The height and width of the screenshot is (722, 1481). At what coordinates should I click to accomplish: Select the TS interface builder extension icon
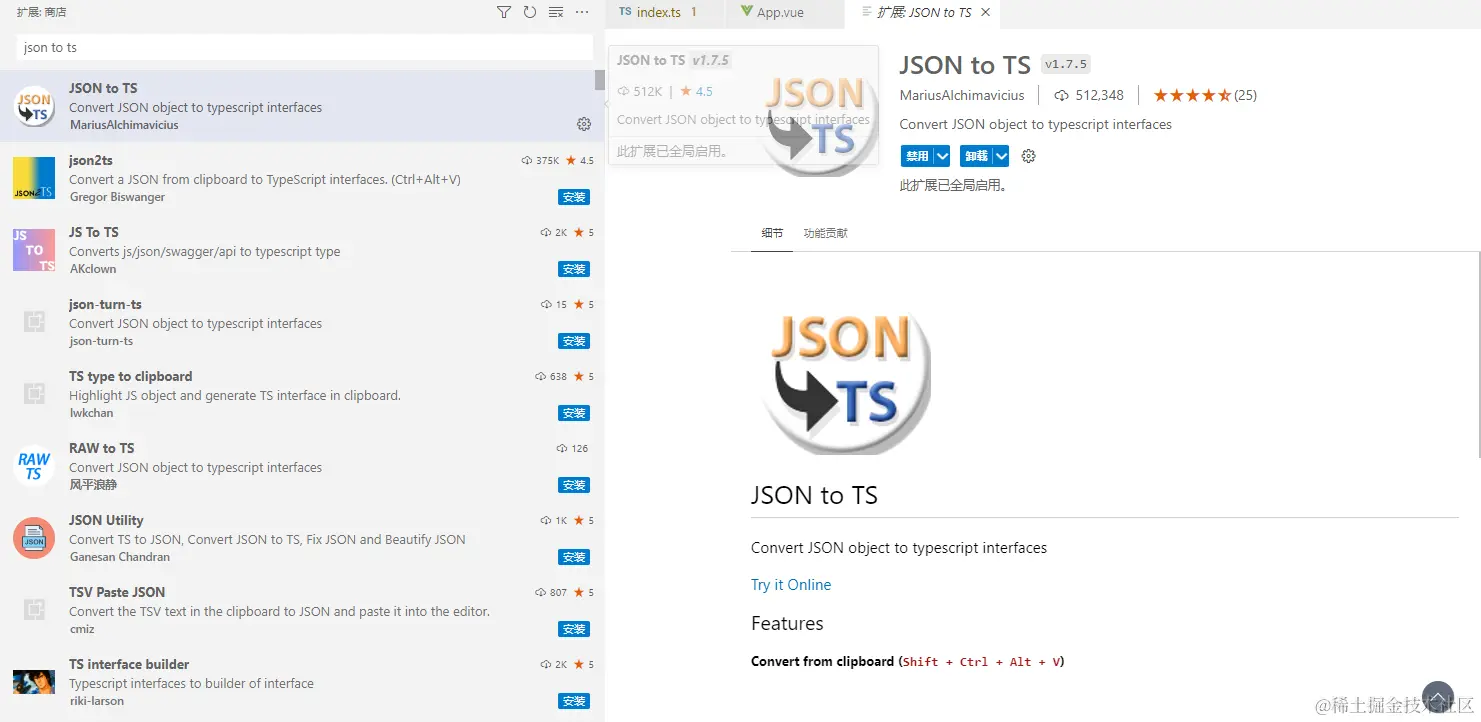[x=34, y=682]
